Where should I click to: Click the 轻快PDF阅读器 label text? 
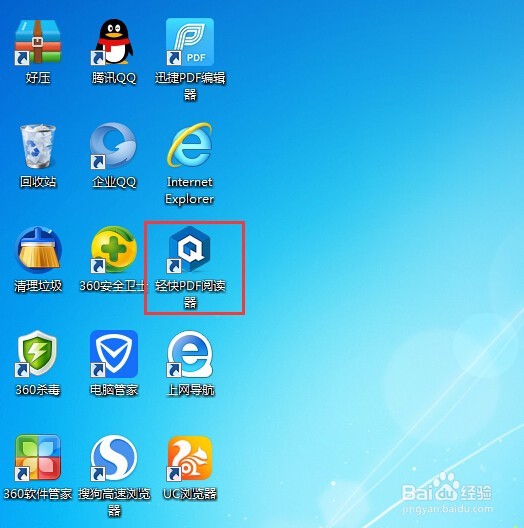(190, 294)
